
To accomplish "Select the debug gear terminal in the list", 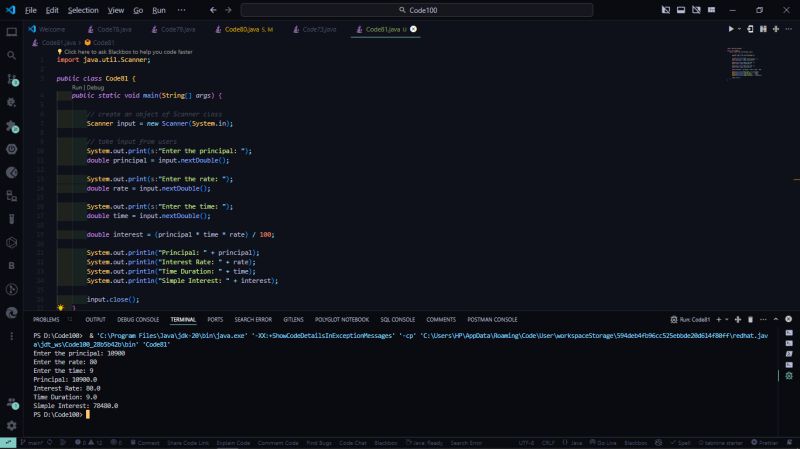I will [789, 376].
